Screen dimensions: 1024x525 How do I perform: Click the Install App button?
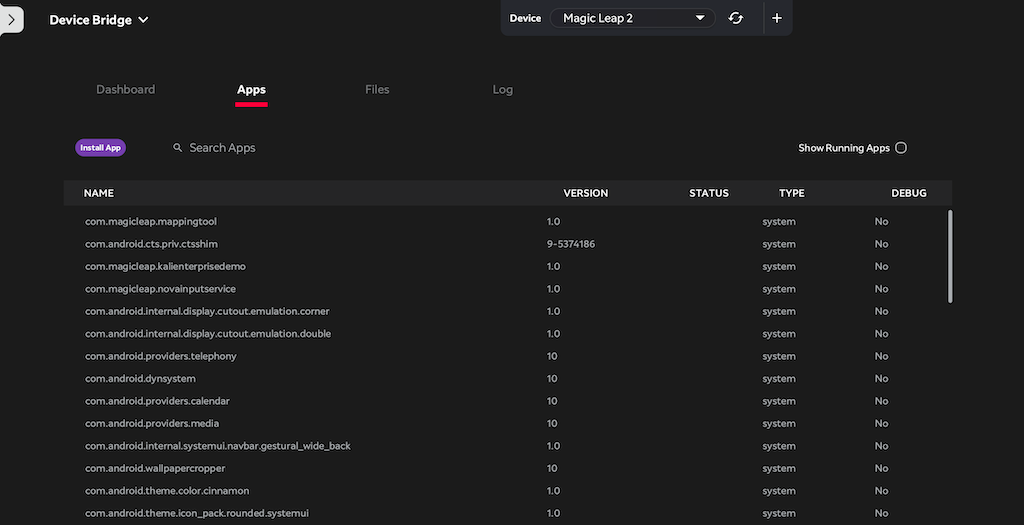click(100, 148)
